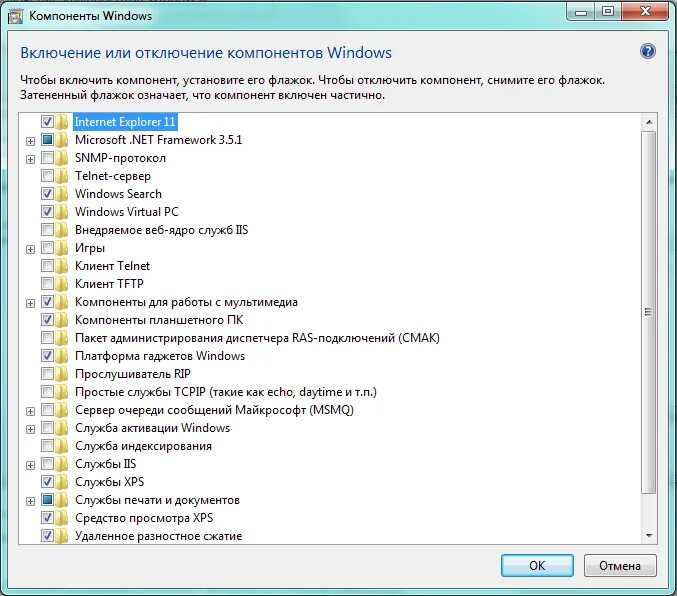Click folder icon beside Служба индексирования
The height and width of the screenshot is (596, 677).
62,446
